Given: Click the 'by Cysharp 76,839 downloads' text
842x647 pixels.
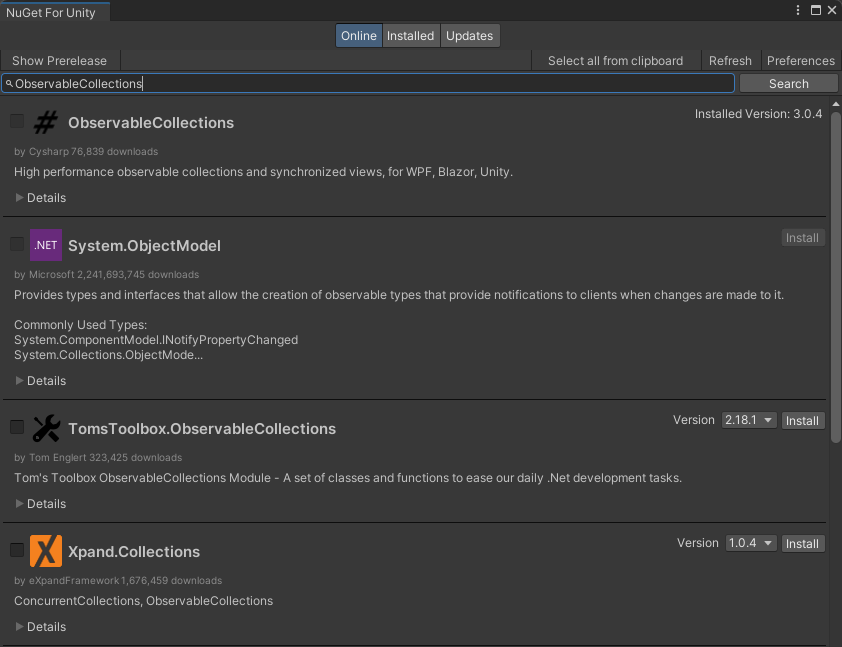Looking at the screenshot, I should tap(86, 151).
